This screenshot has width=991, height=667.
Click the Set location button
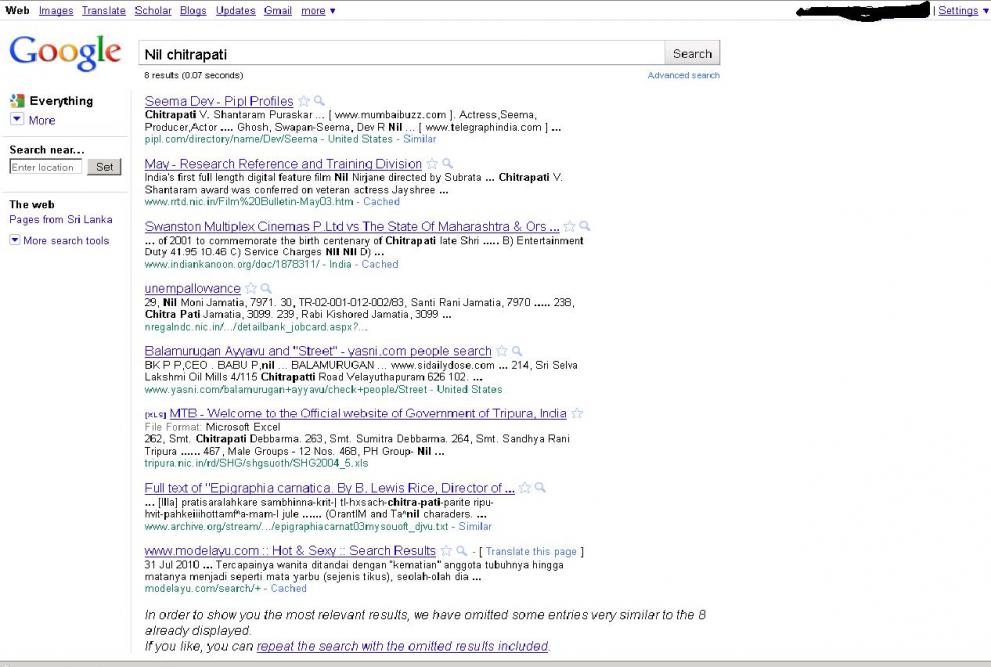coord(104,167)
